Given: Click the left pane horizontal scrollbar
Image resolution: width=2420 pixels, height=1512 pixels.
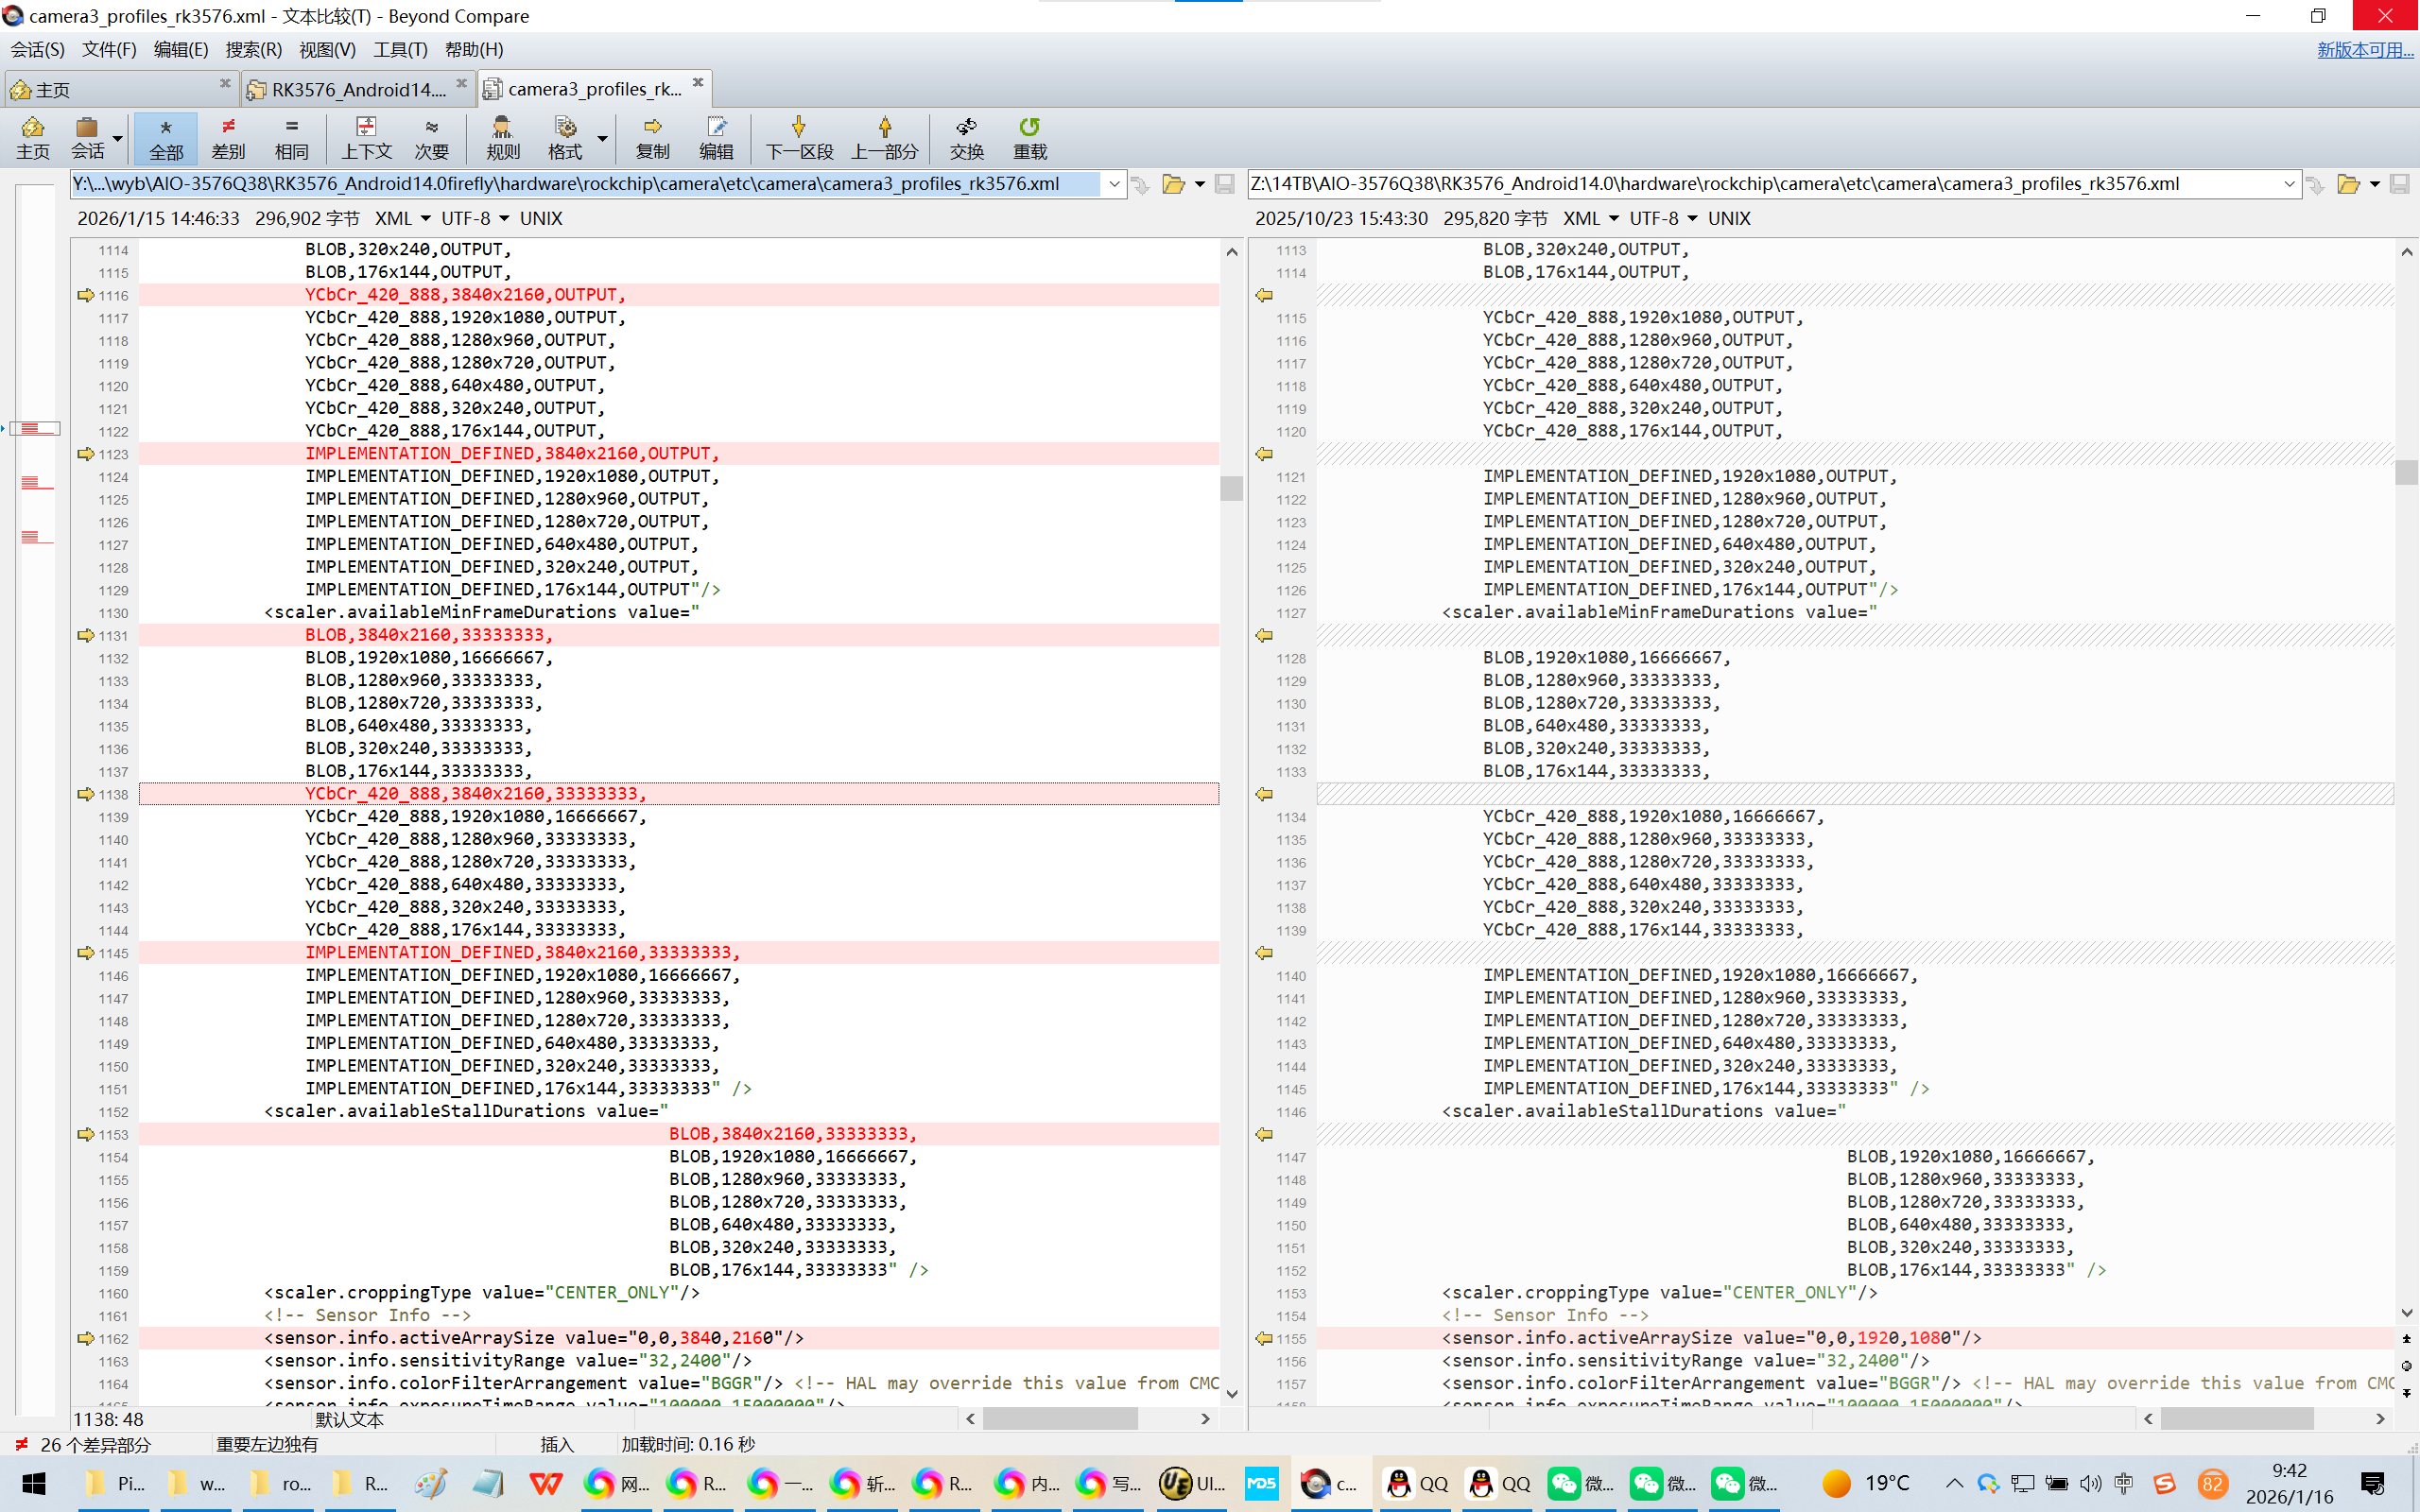Looking at the screenshot, I should 1060,1419.
